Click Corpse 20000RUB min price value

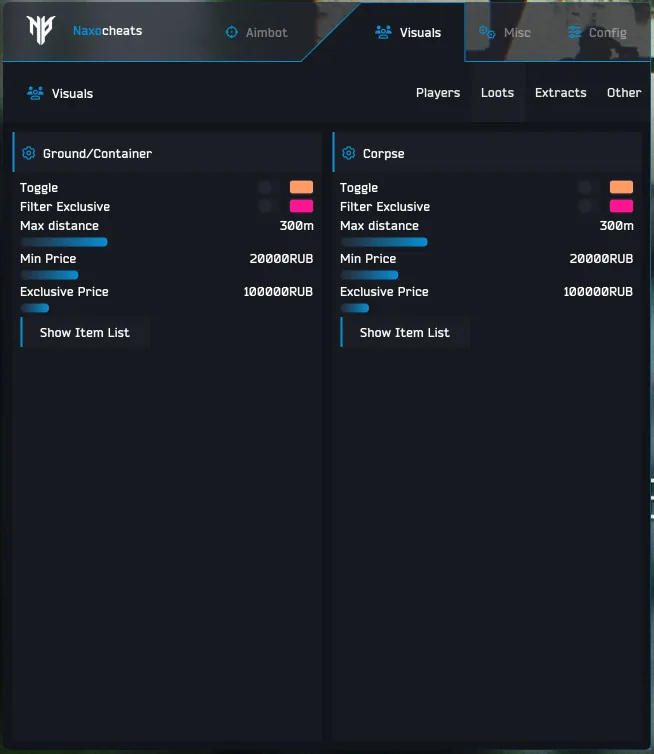point(601,259)
